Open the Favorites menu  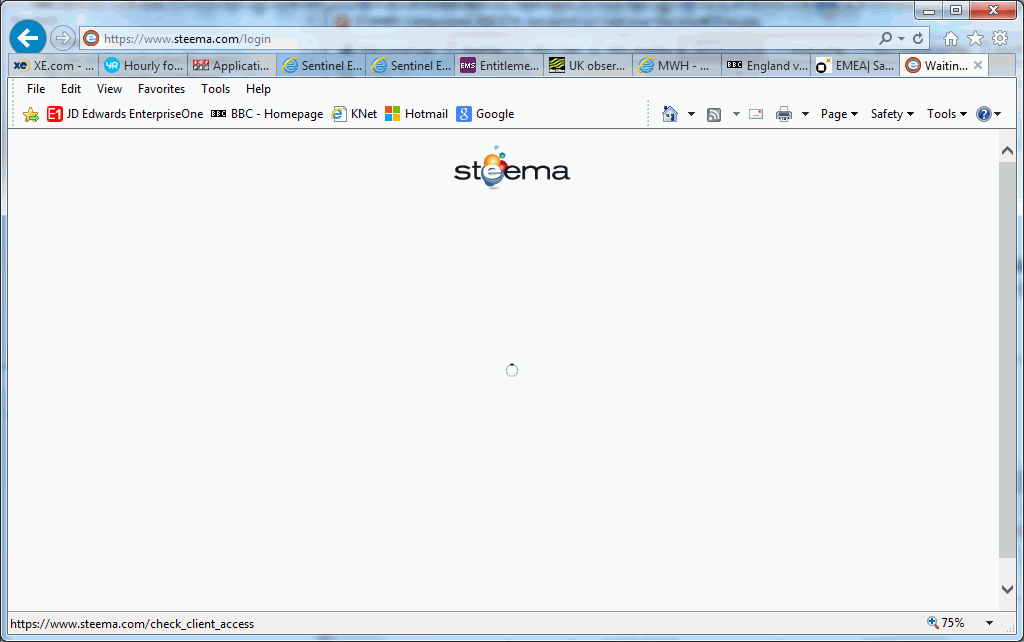pyautogui.click(x=161, y=89)
